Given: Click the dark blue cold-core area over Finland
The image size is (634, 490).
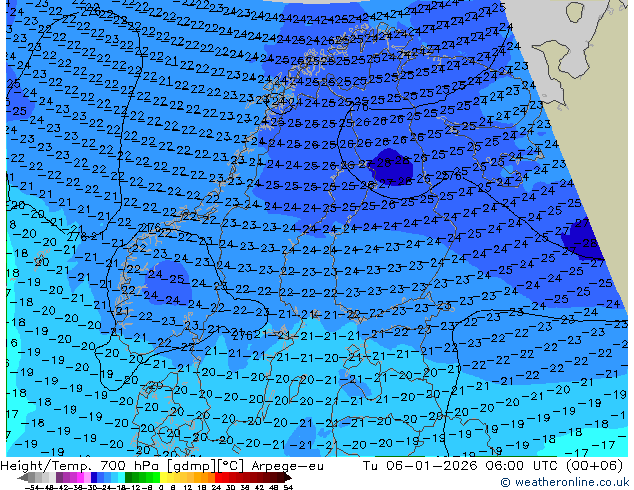Looking at the screenshot, I should [x=391, y=166].
